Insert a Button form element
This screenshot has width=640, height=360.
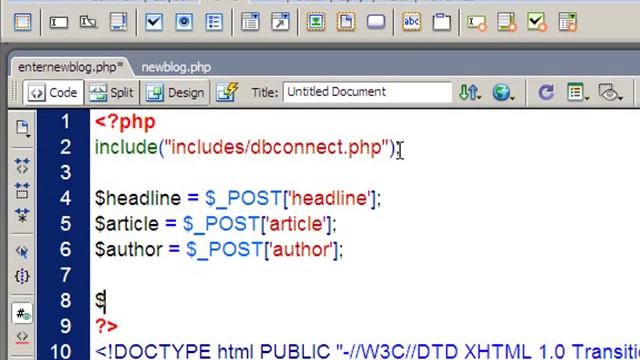tap(376, 22)
